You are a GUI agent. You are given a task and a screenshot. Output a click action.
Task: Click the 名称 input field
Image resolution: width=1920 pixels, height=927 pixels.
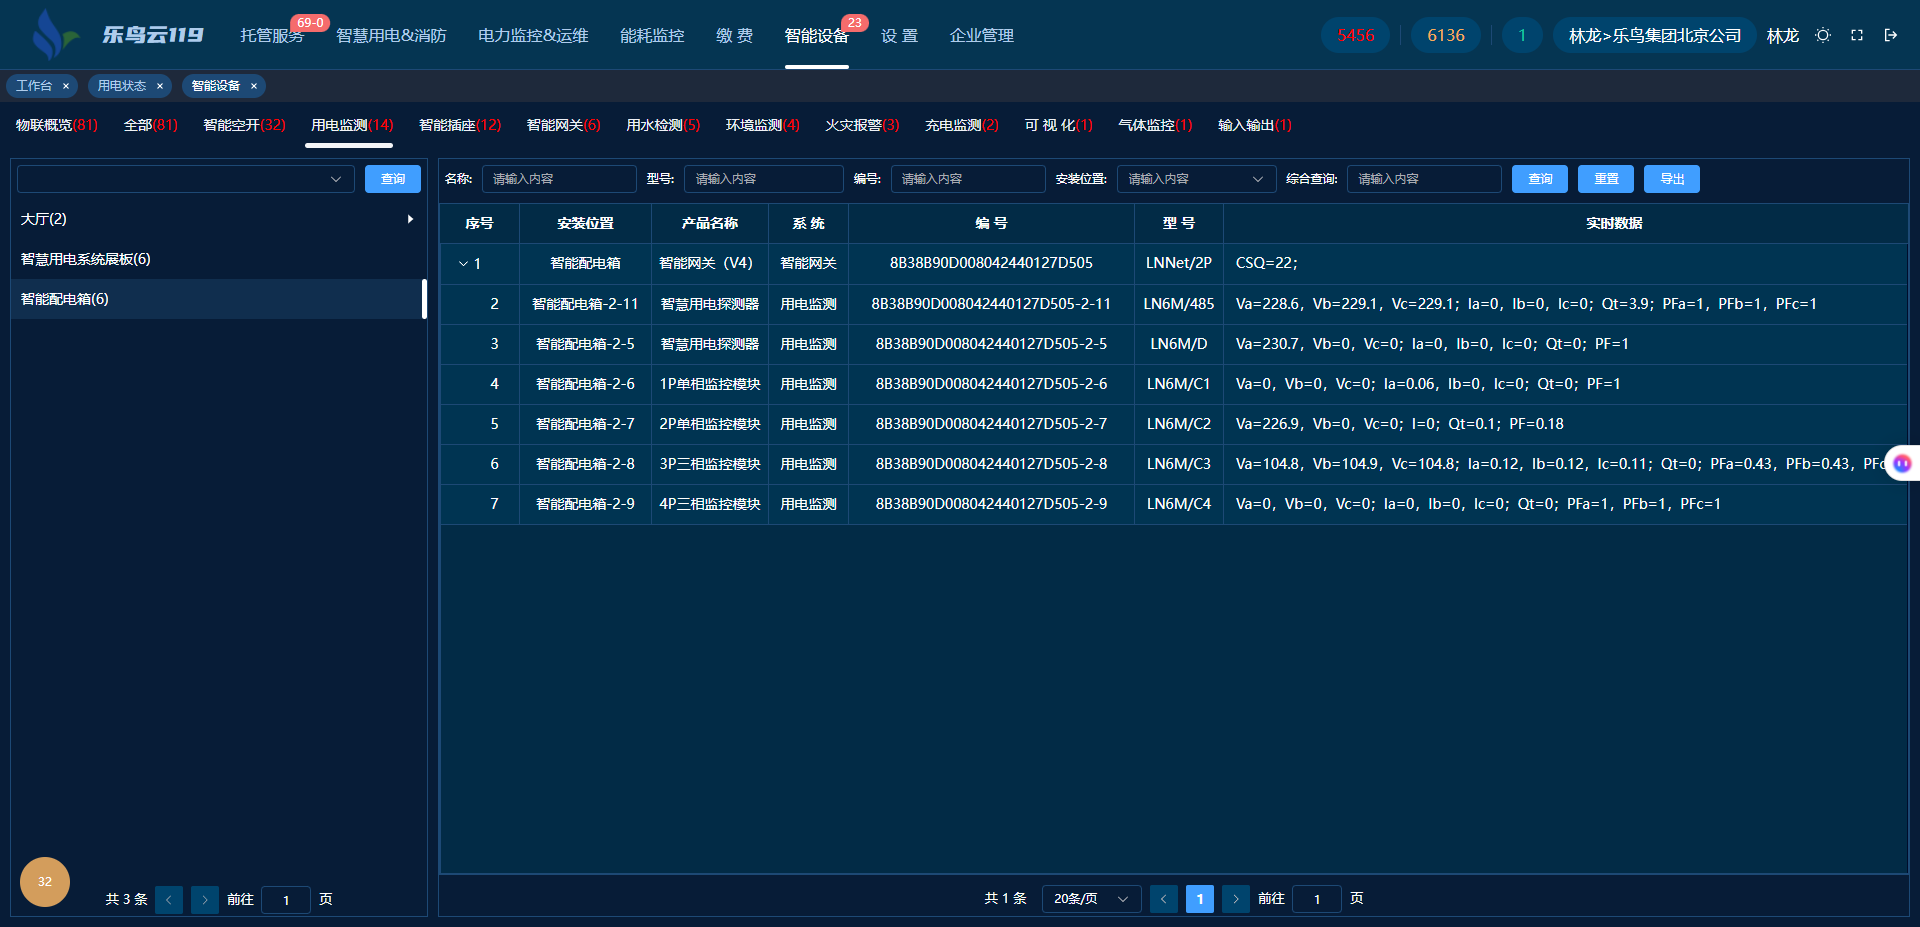pos(559,179)
